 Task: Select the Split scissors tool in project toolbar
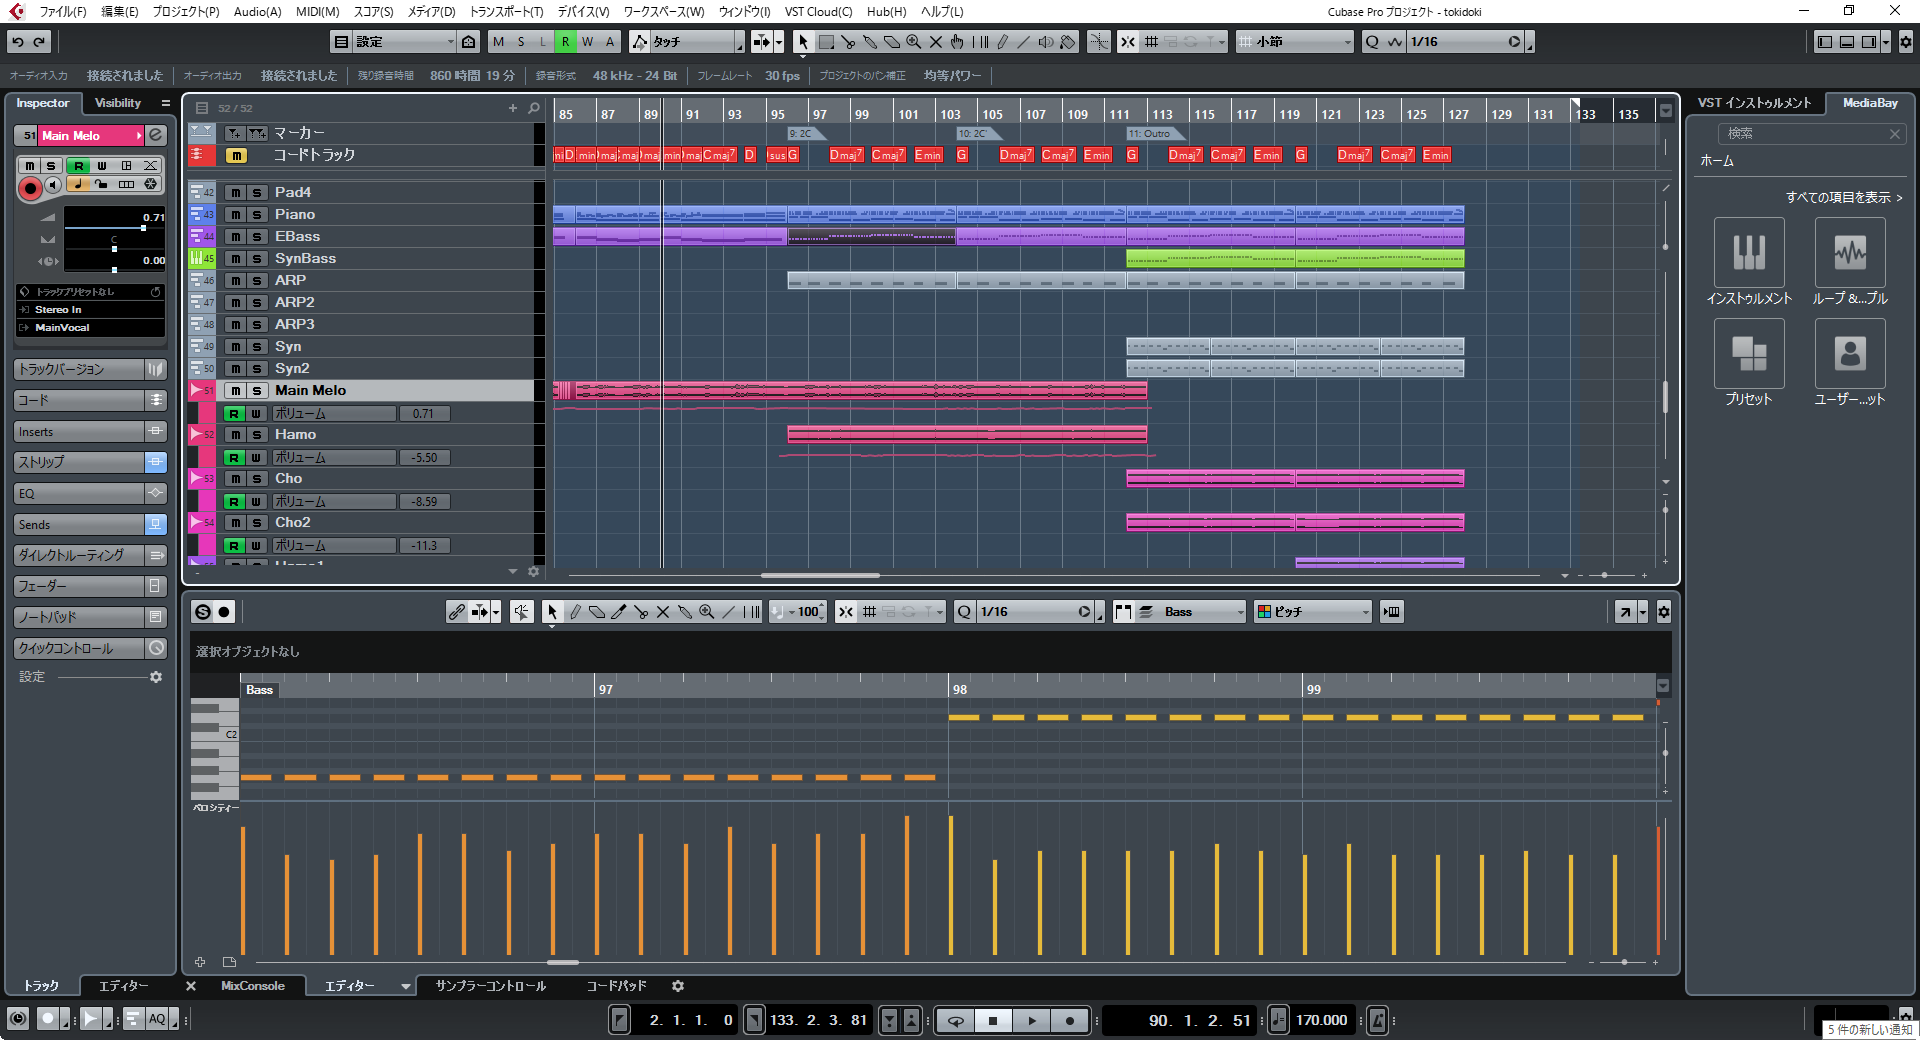click(848, 41)
